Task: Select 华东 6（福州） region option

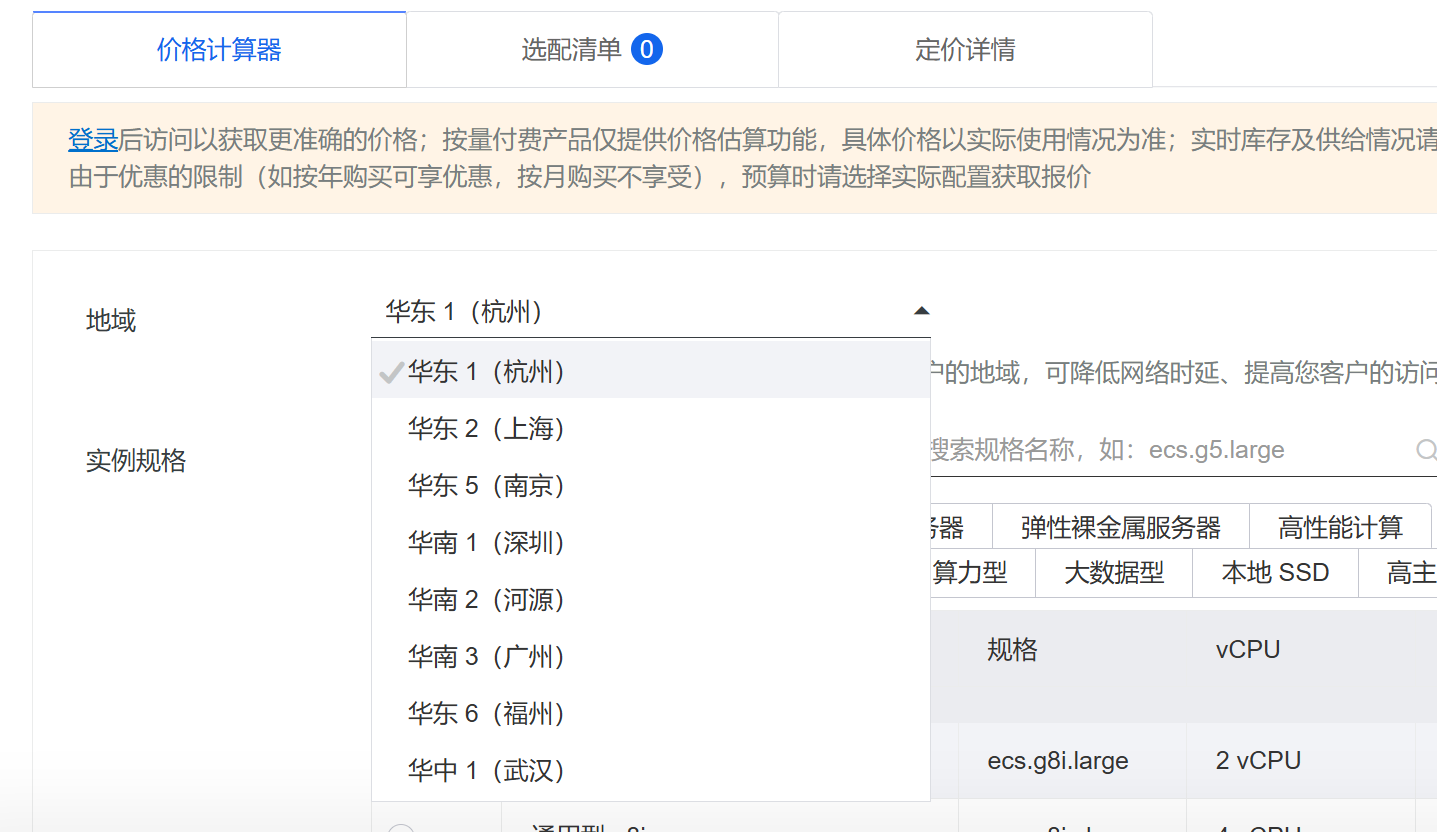Action: tap(651, 714)
